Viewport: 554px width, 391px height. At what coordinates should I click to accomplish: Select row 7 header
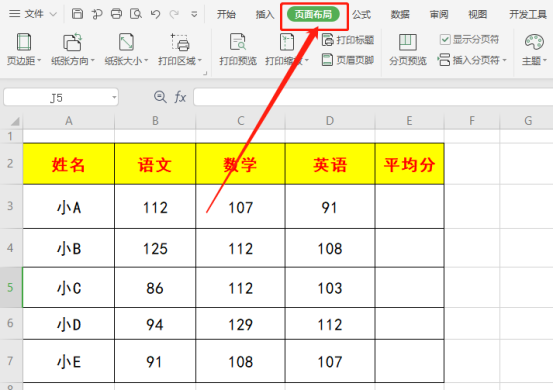tap(11, 361)
